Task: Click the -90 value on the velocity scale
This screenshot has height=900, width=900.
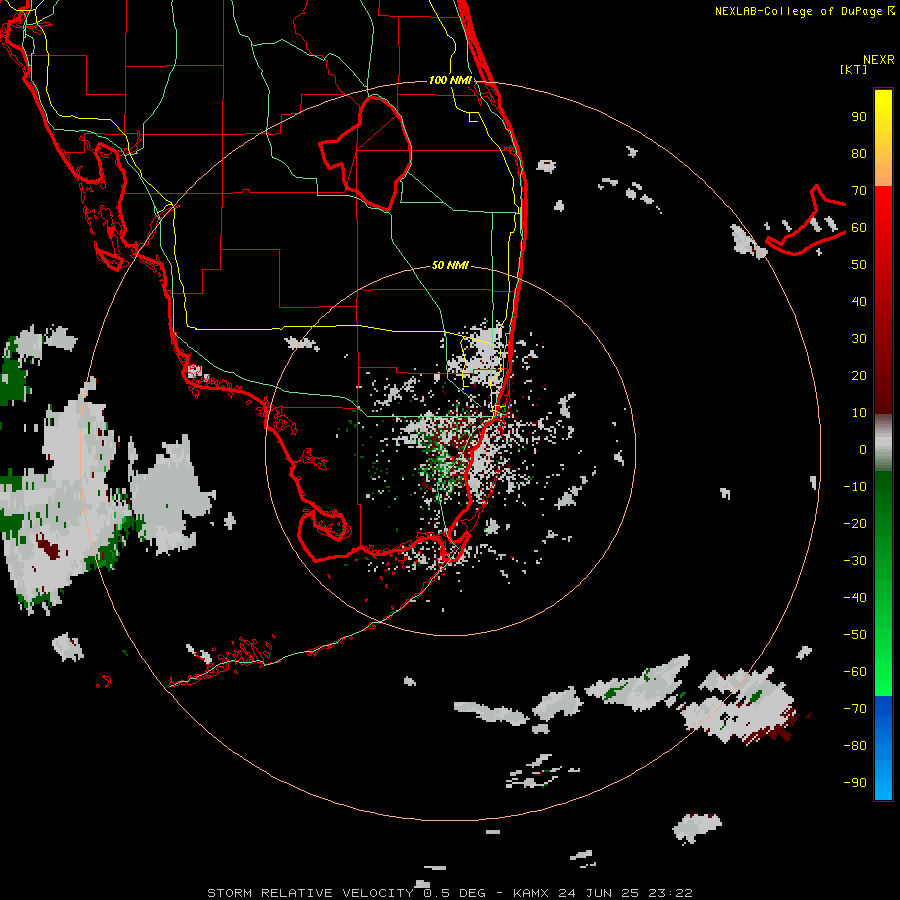Action: 855,783
